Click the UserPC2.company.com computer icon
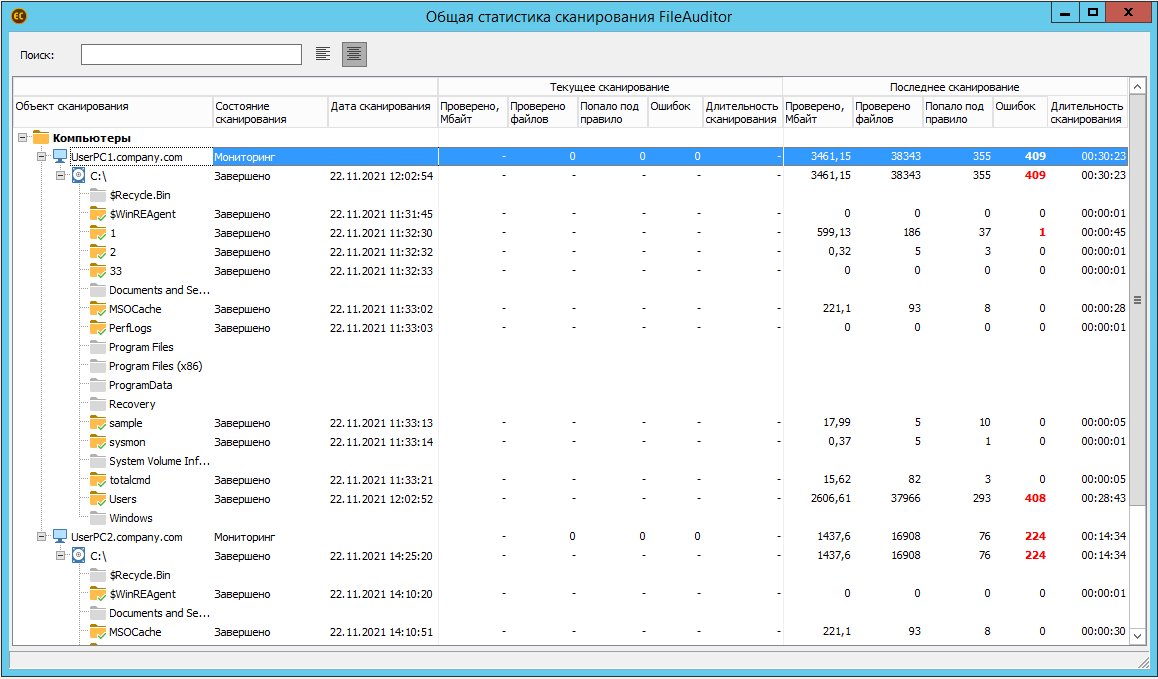Viewport: 1158px width, 679px height. click(60, 537)
